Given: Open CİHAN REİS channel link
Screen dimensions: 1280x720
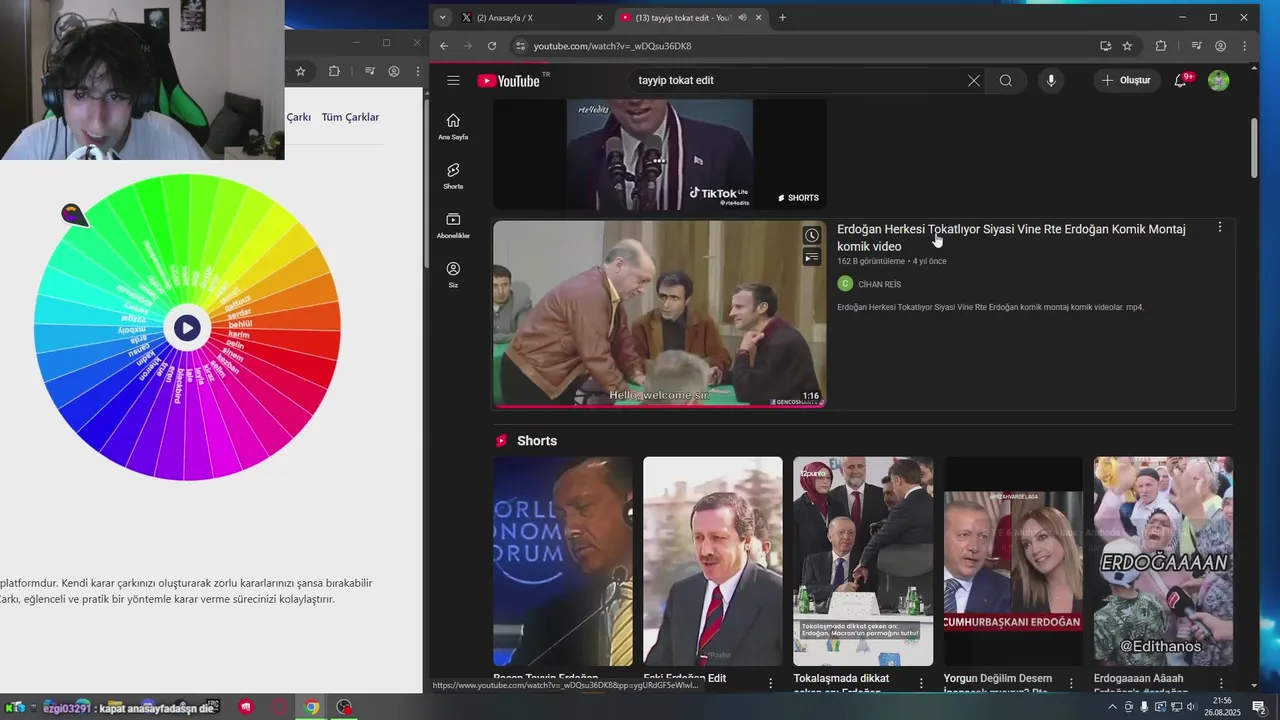Looking at the screenshot, I should tap(879, 284).
